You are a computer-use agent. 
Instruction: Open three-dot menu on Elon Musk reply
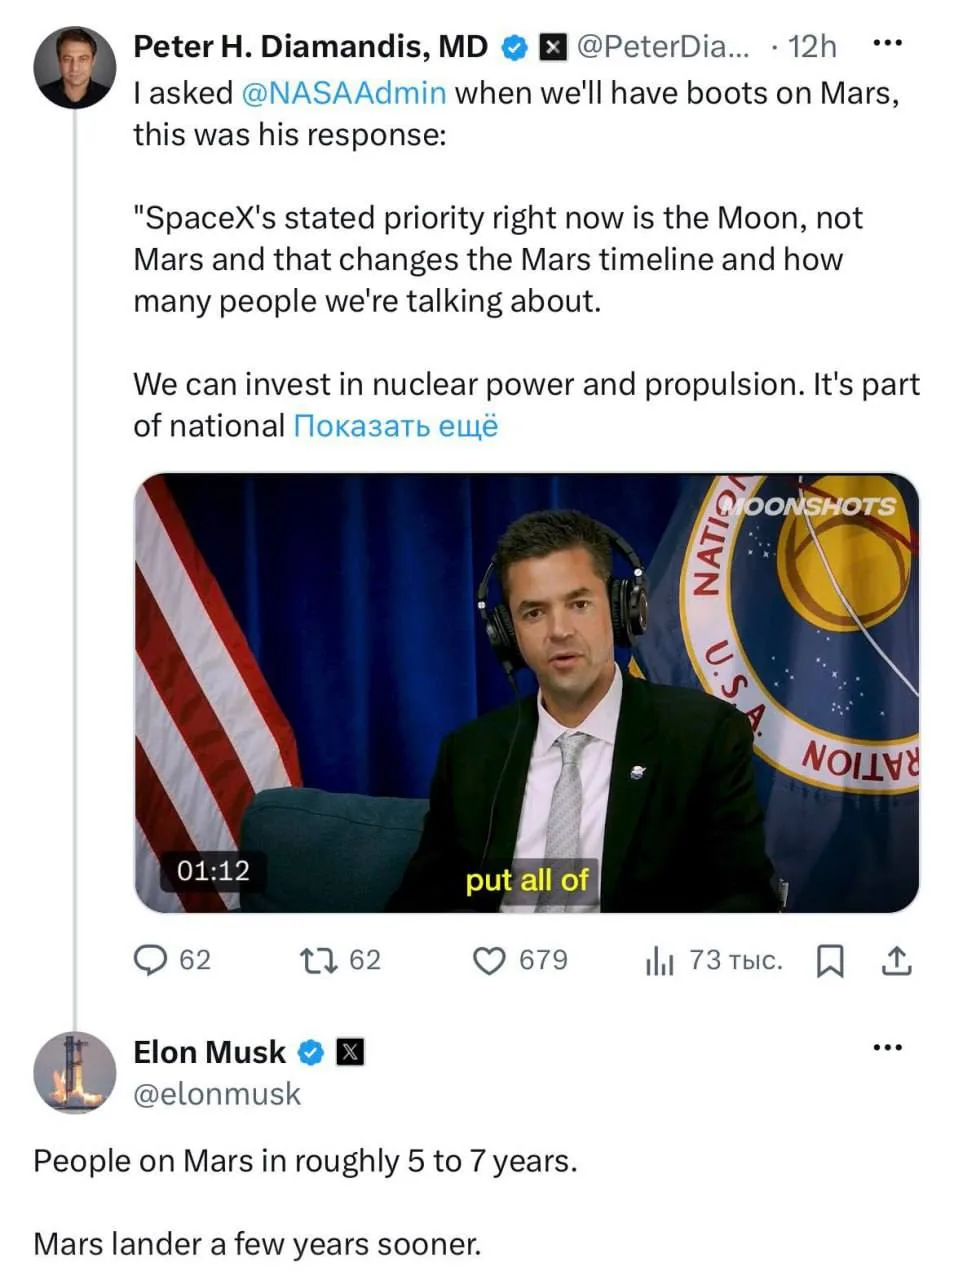[x=887, y=1048]
